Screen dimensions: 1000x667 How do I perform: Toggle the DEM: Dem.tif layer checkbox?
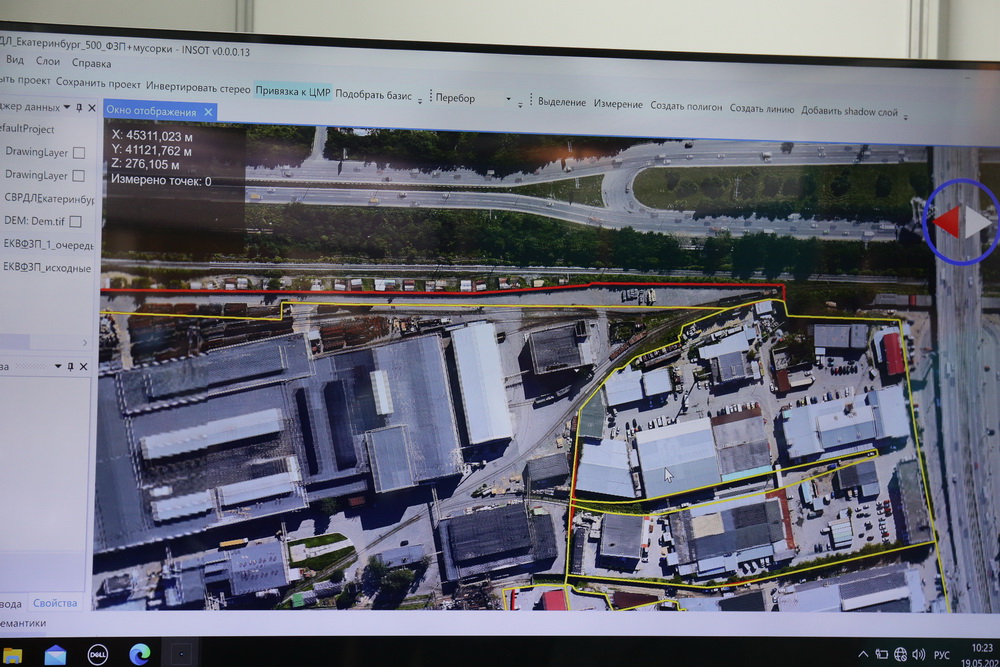click(75, 221)
